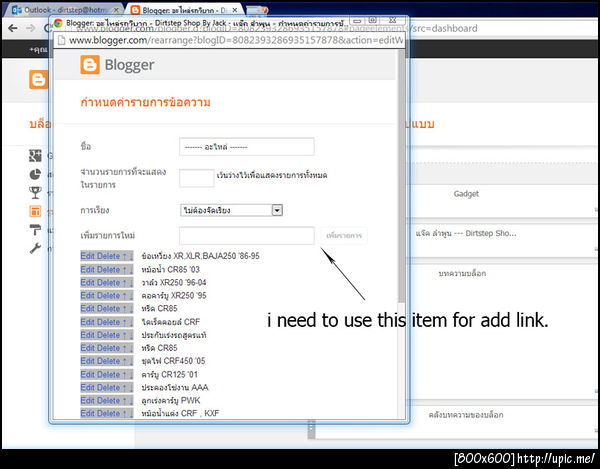Click the Blogger logo in the popup header

click(117, 65)
